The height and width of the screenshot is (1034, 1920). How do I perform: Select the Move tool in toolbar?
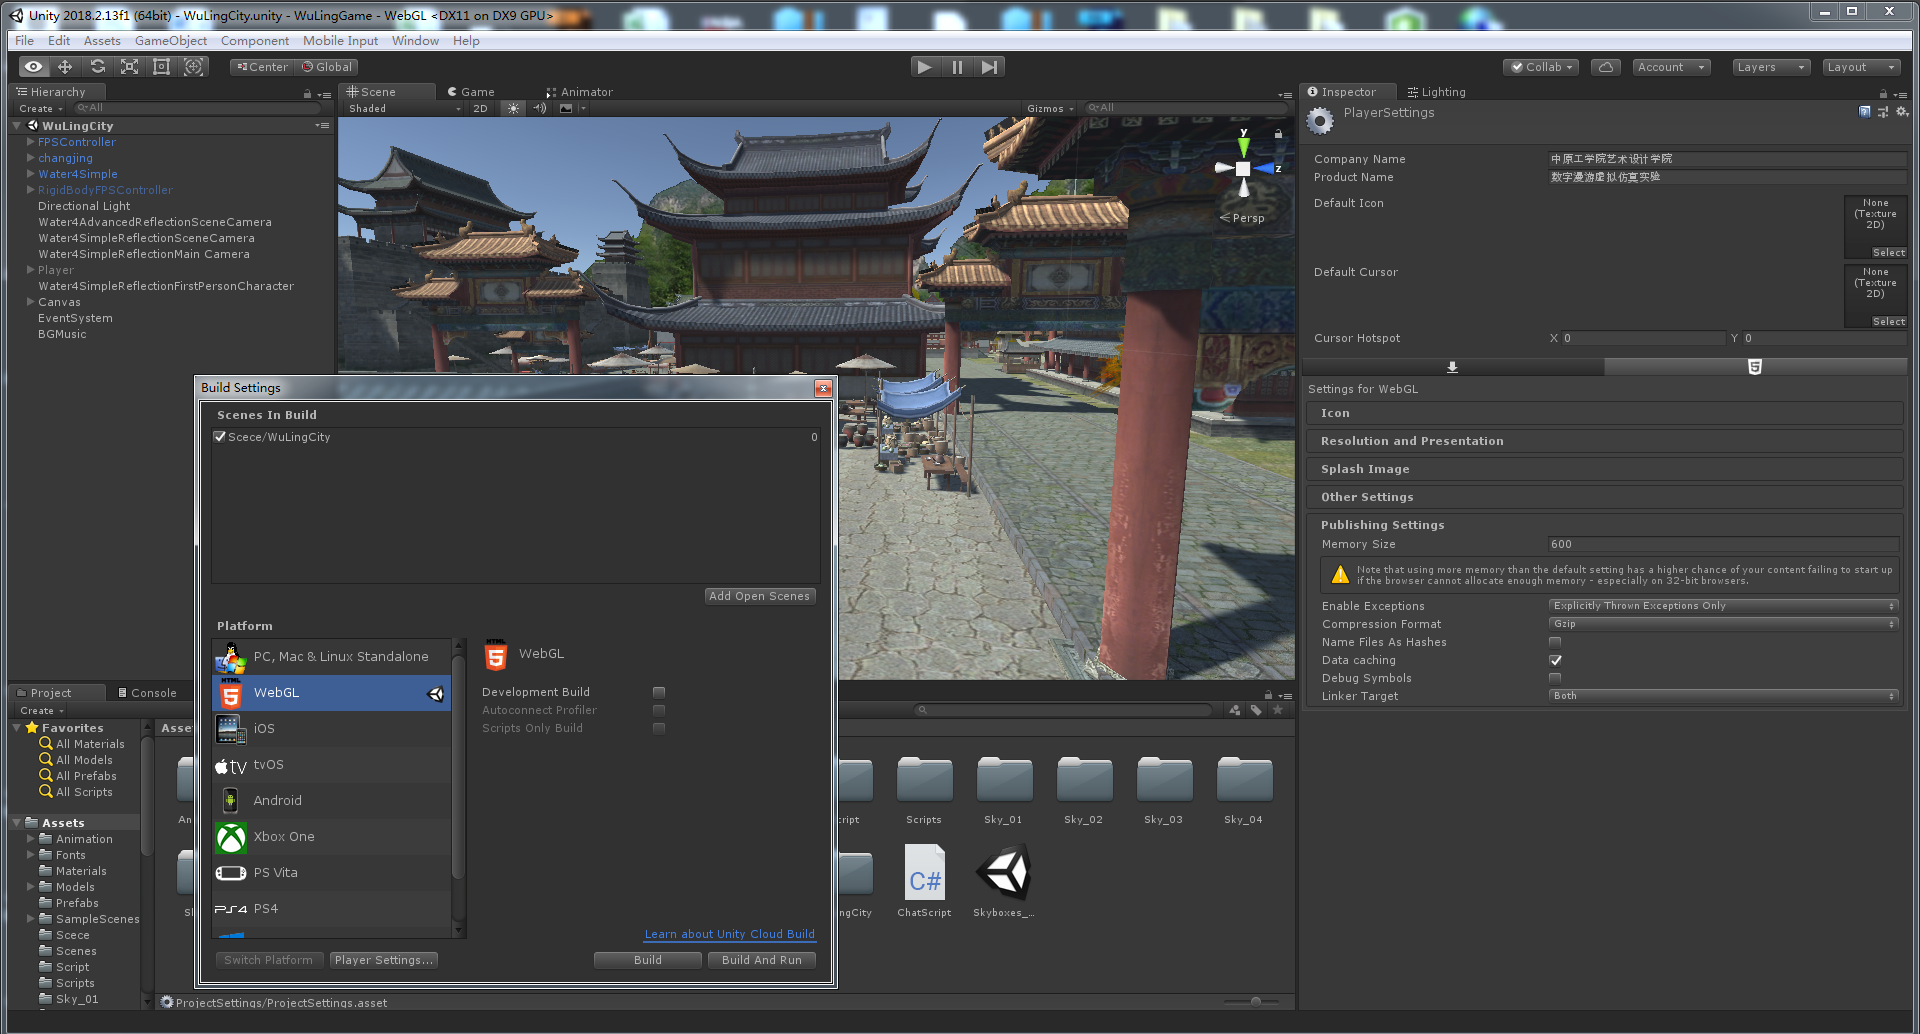click(65, 67)
